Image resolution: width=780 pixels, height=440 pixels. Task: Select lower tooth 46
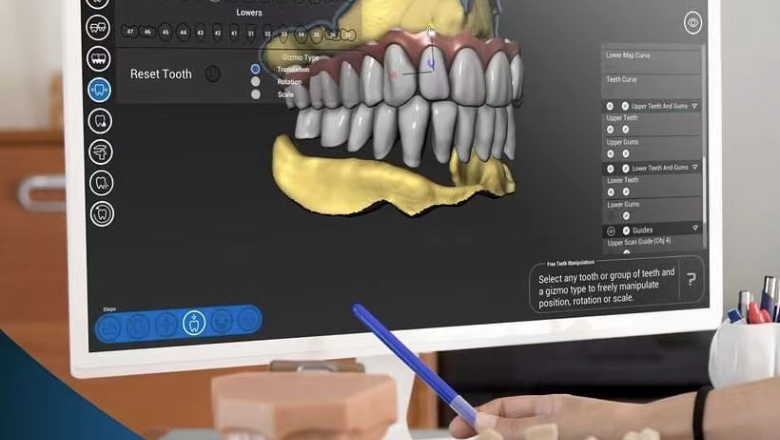point(147,32)
